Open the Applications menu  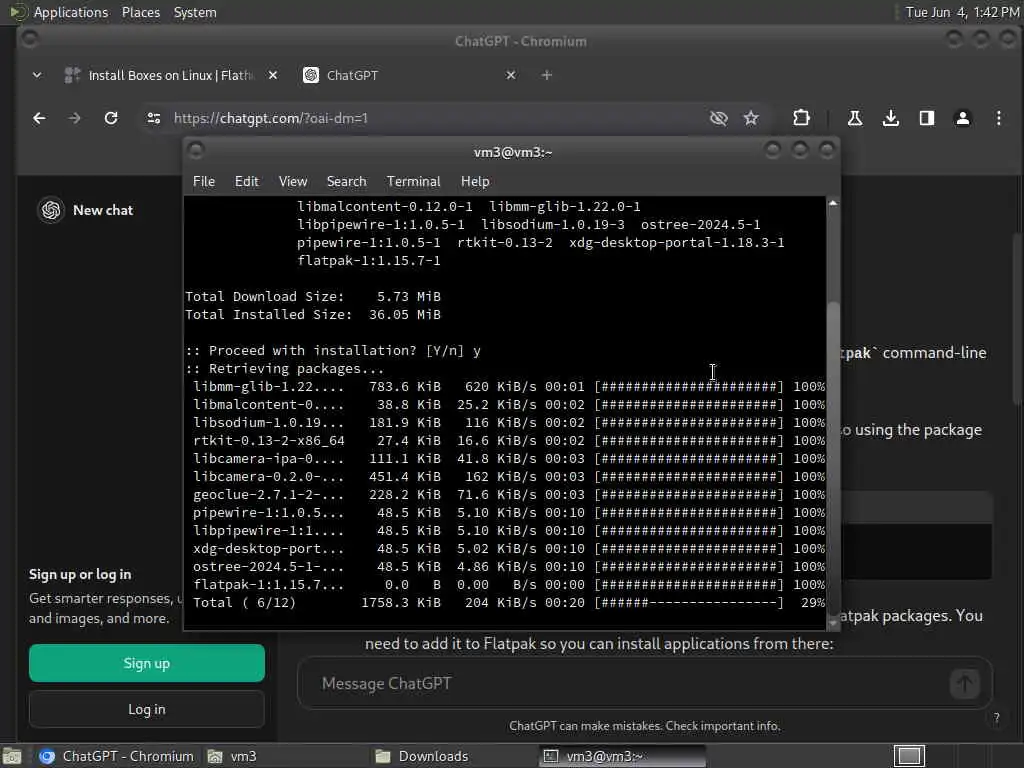tap(71, 12)
